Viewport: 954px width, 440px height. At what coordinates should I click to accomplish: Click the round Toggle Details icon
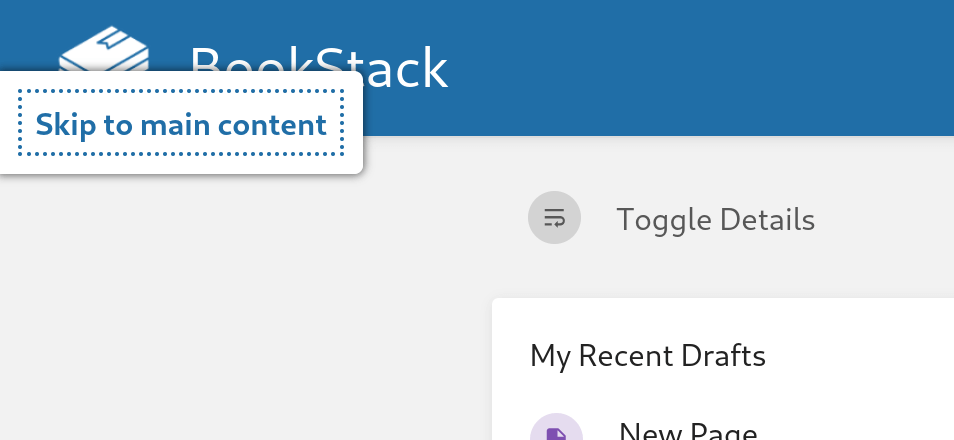coord(554,217)
